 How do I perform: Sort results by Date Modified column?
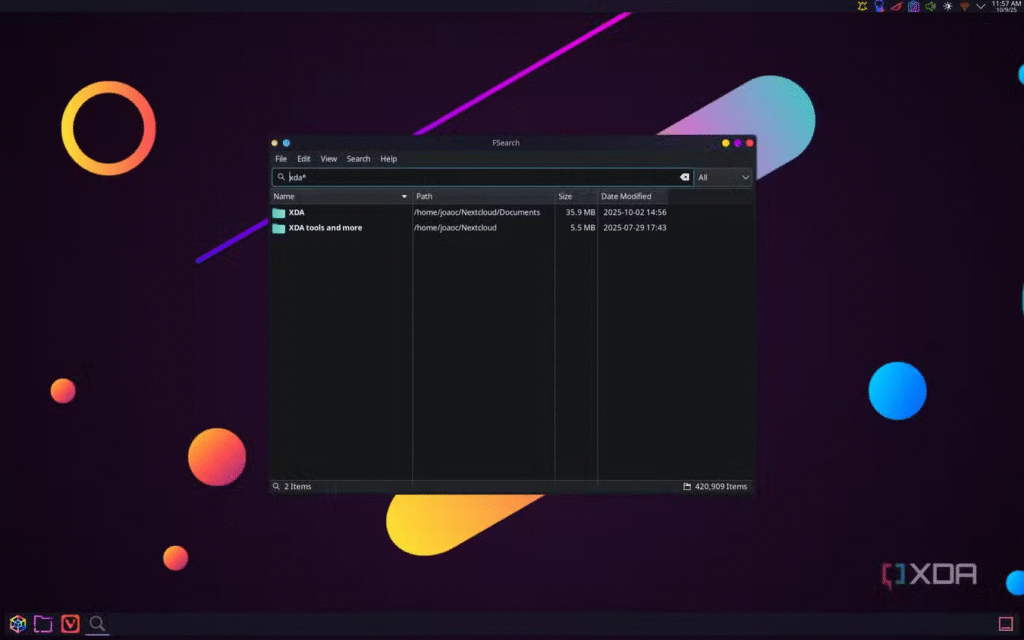pos(626,197)
